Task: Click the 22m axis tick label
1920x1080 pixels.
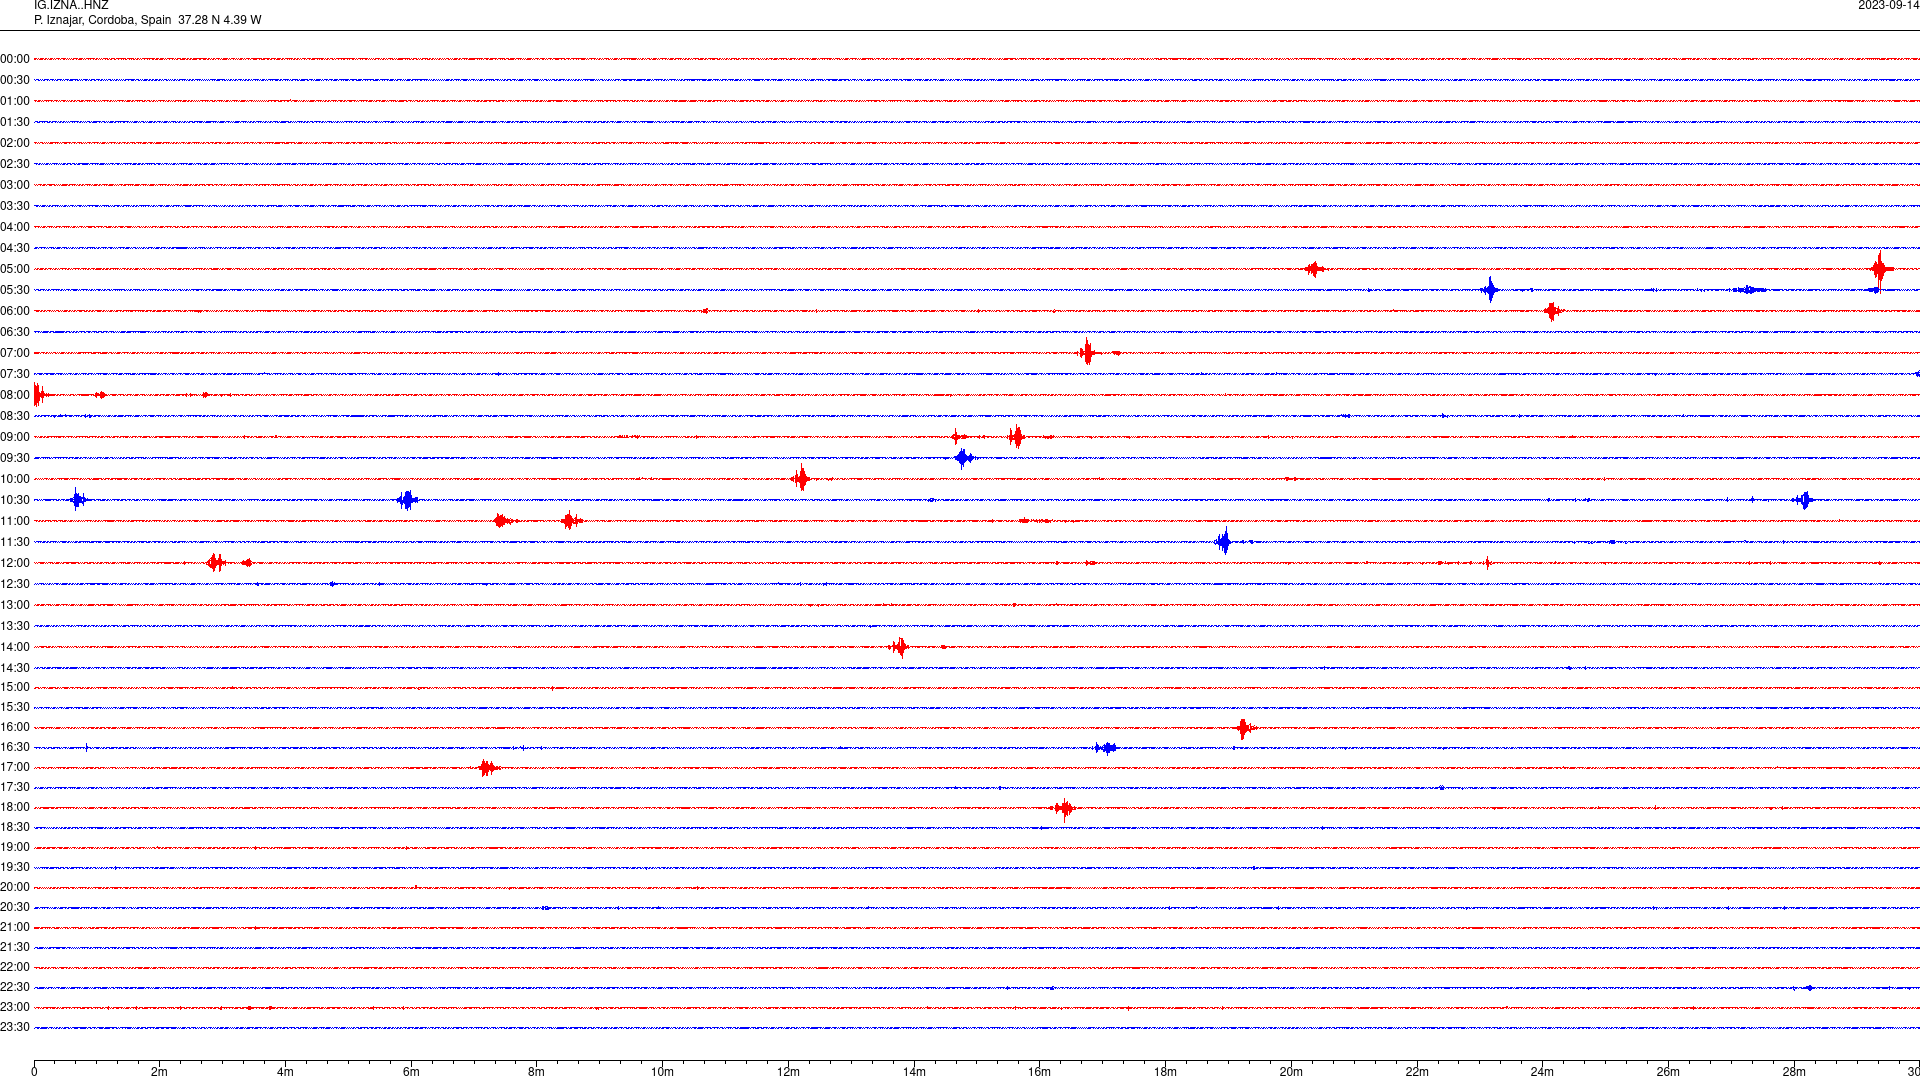Action: click(x=1417, y=1072)
